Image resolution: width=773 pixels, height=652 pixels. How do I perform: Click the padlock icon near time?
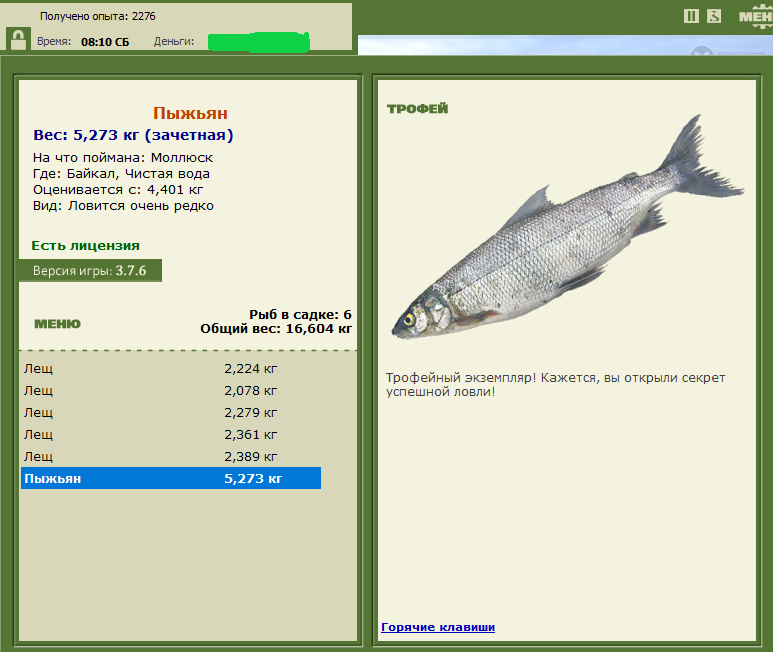click(18, 39)
